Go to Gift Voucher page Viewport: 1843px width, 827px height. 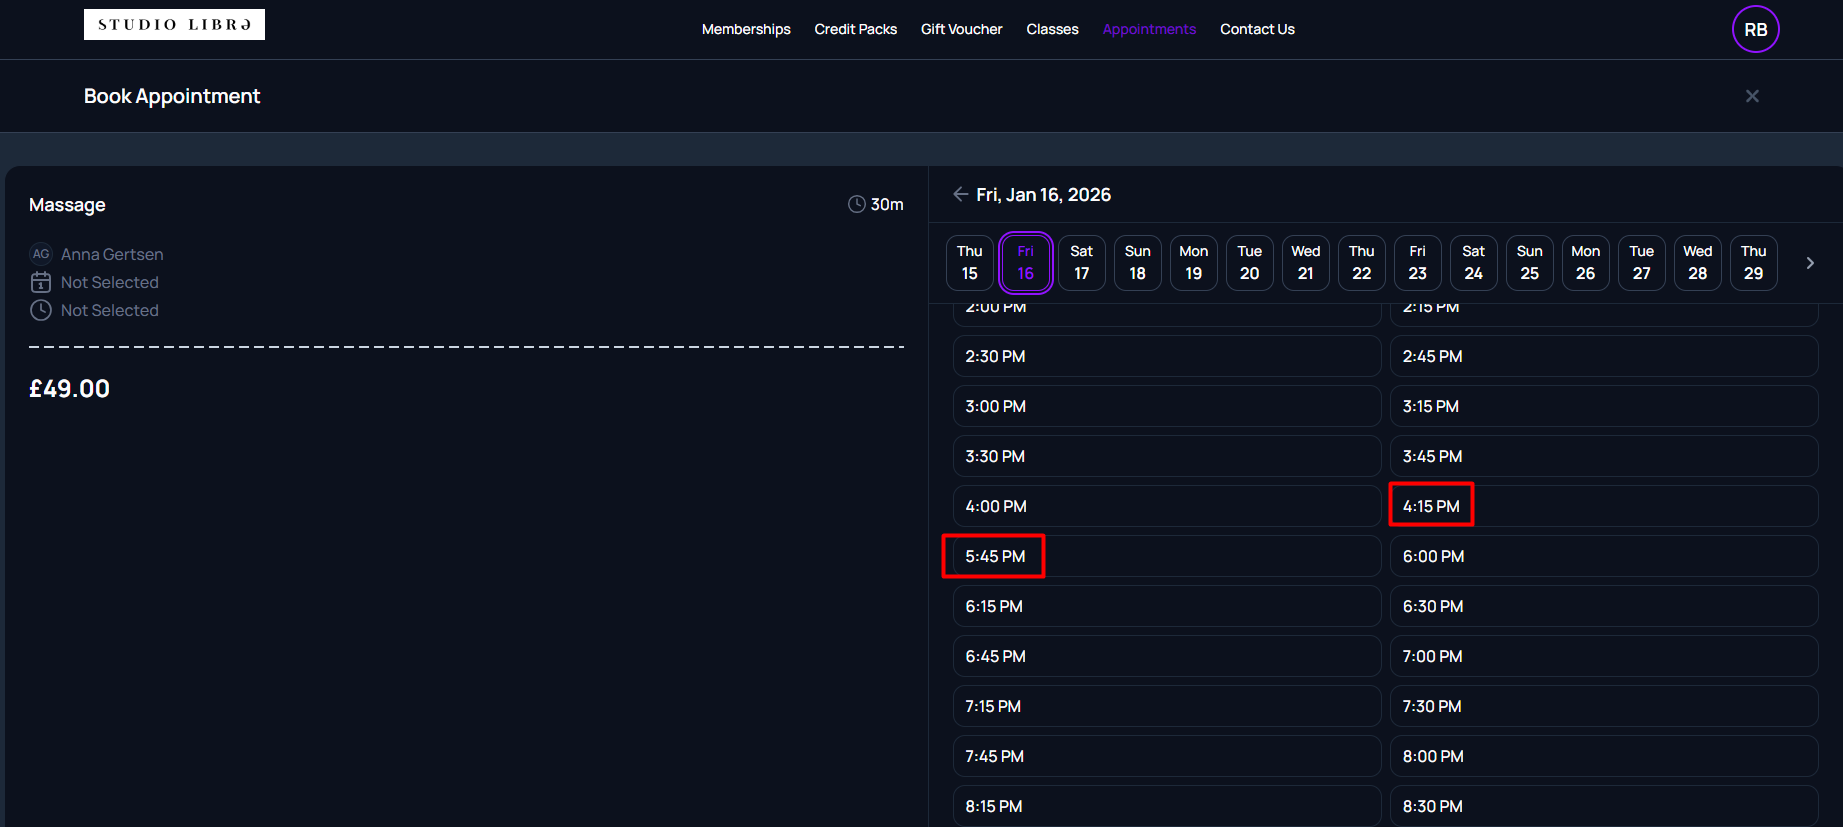point(961,29)
